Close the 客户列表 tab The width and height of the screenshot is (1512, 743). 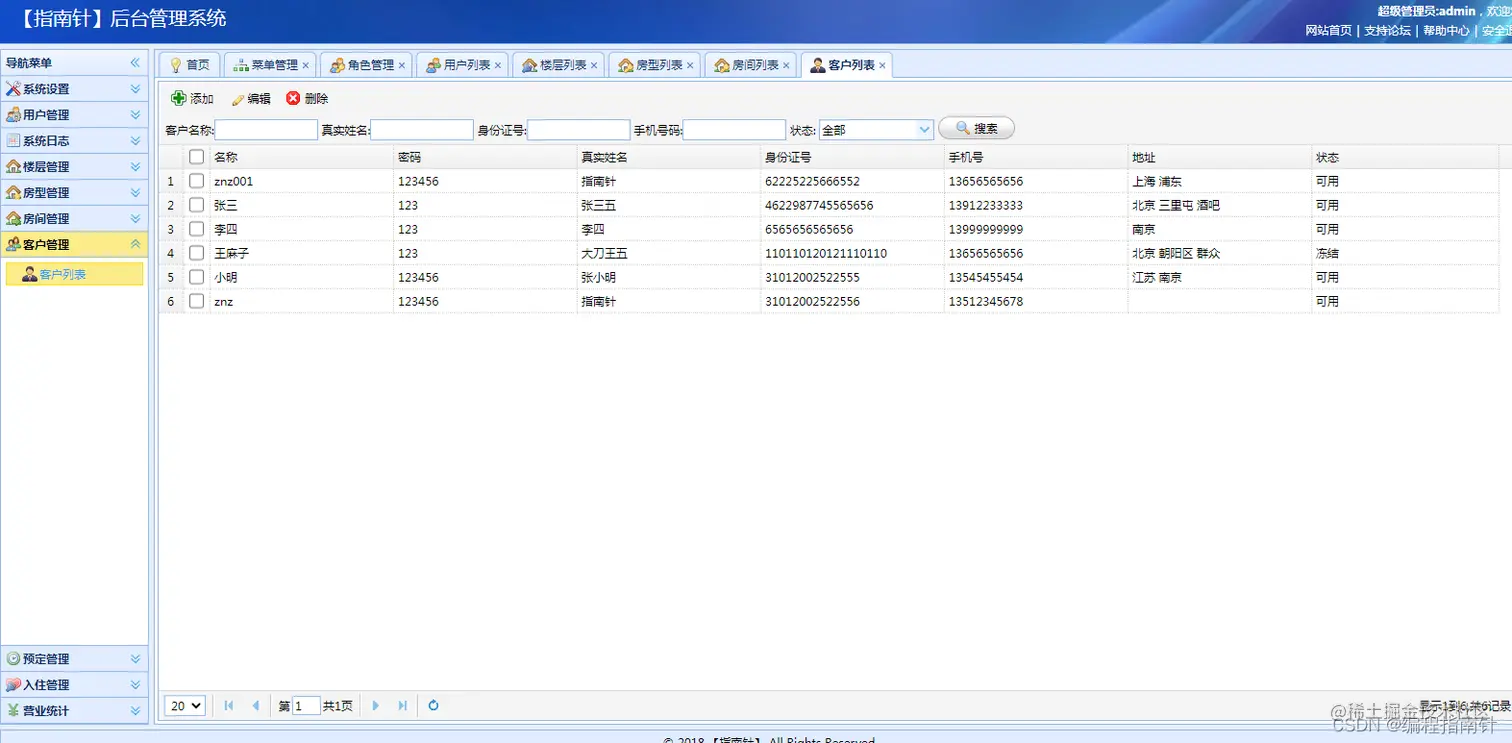882,66
